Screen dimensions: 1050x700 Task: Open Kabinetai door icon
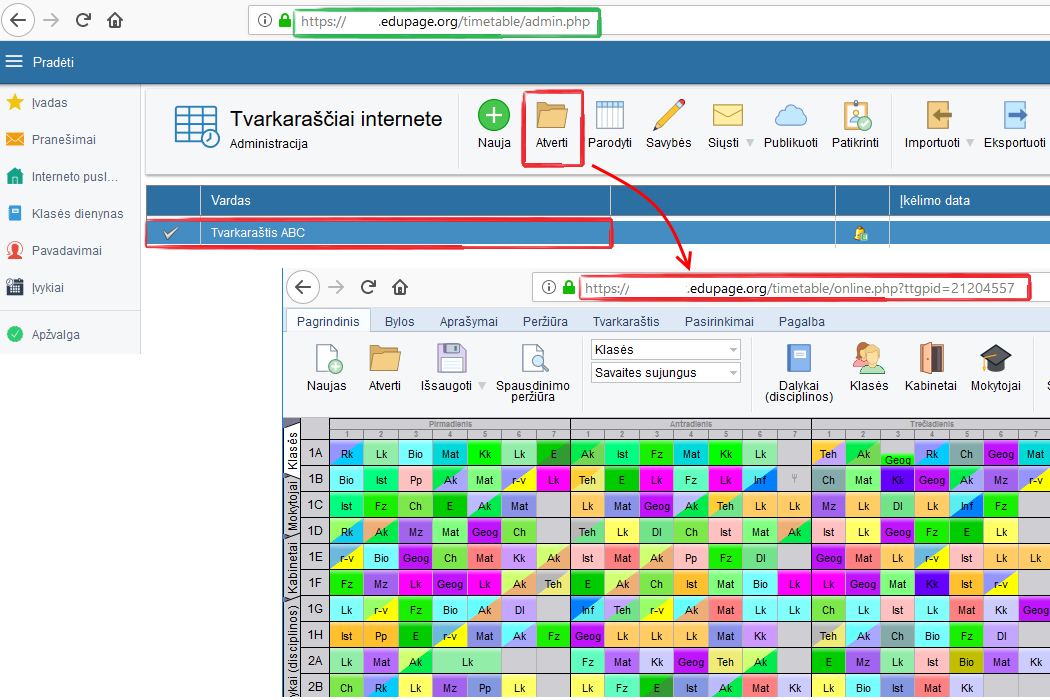click(x=931, y=358)
